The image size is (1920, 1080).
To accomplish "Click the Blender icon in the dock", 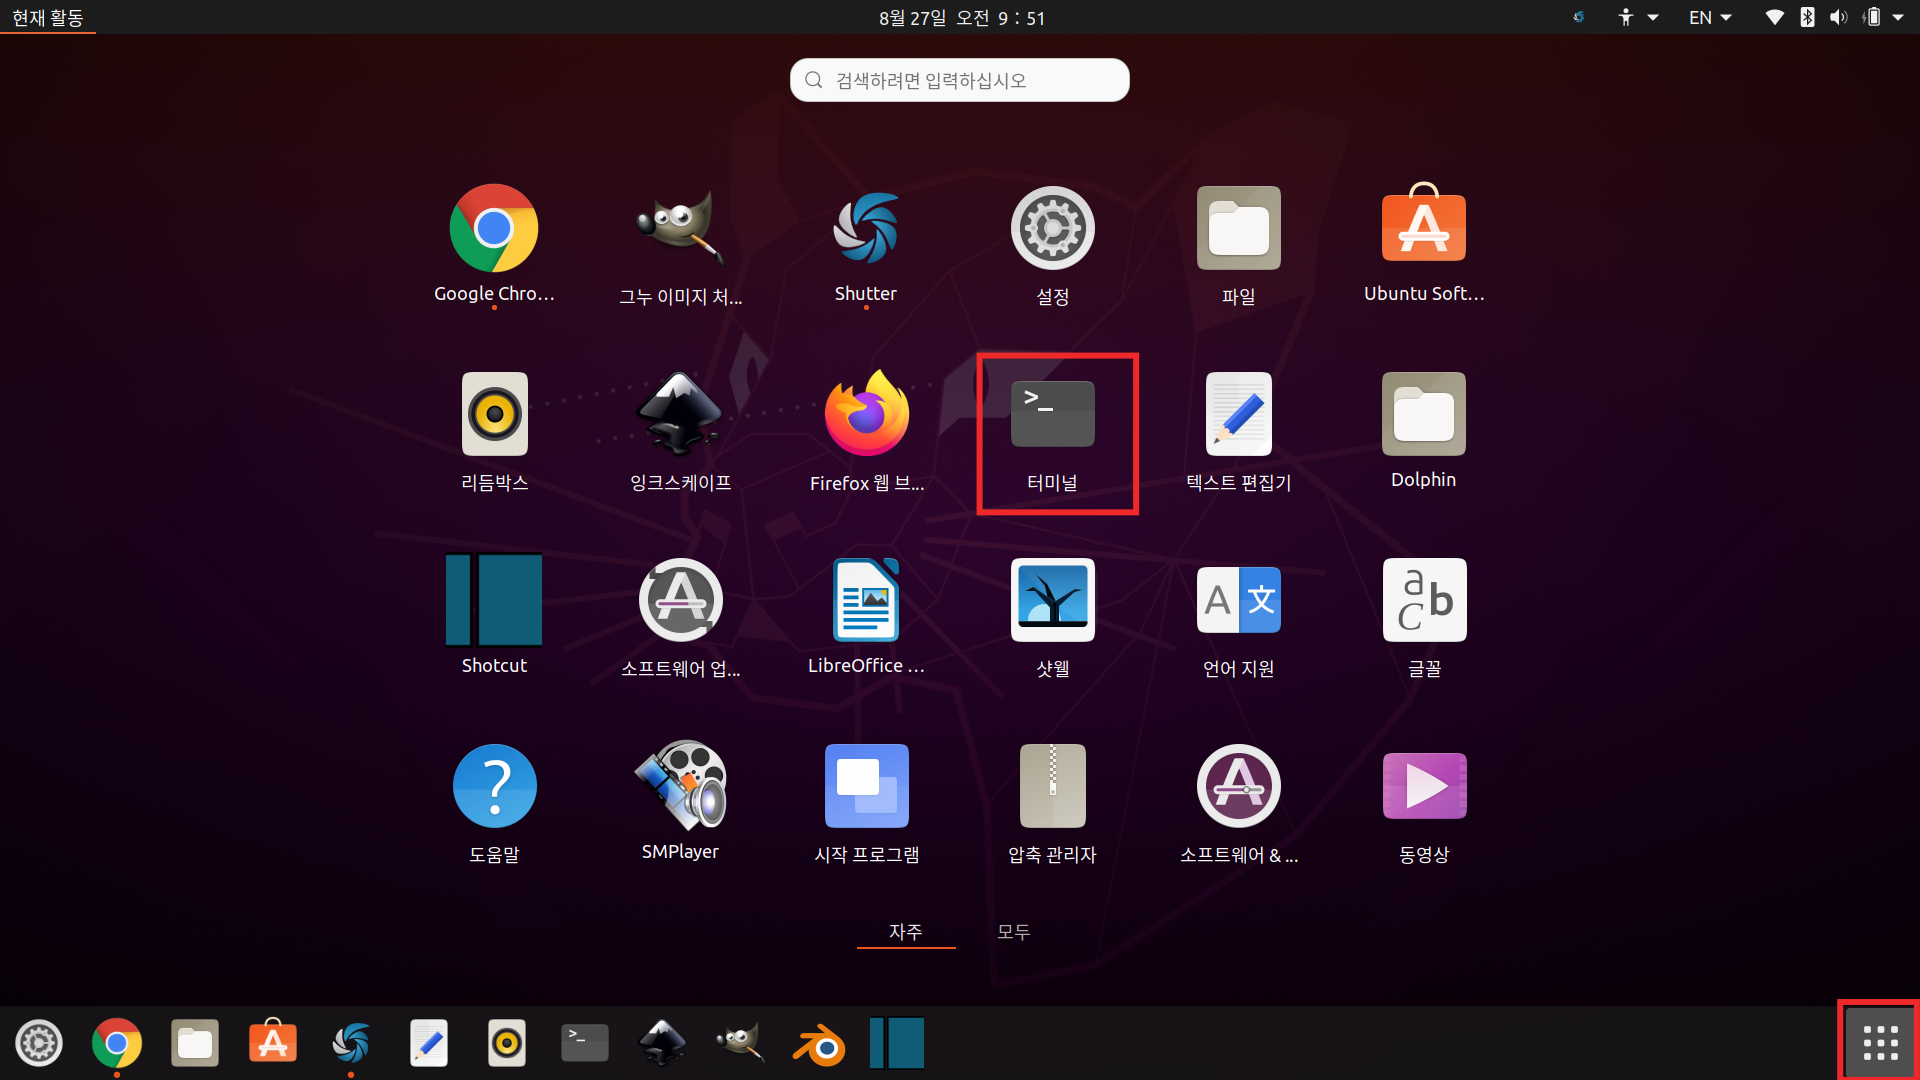I will (819, 1044).
